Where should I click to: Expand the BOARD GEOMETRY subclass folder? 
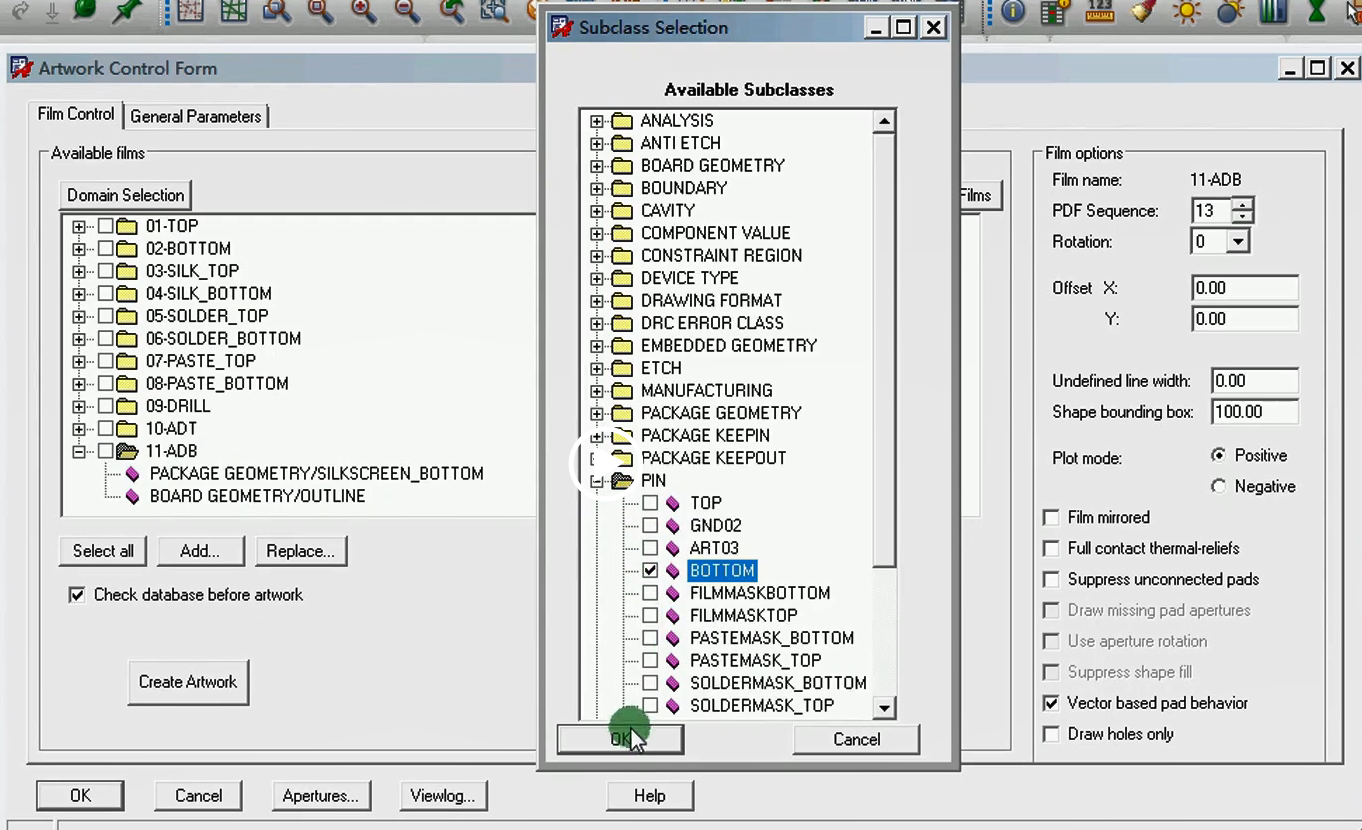coord(597,166)
